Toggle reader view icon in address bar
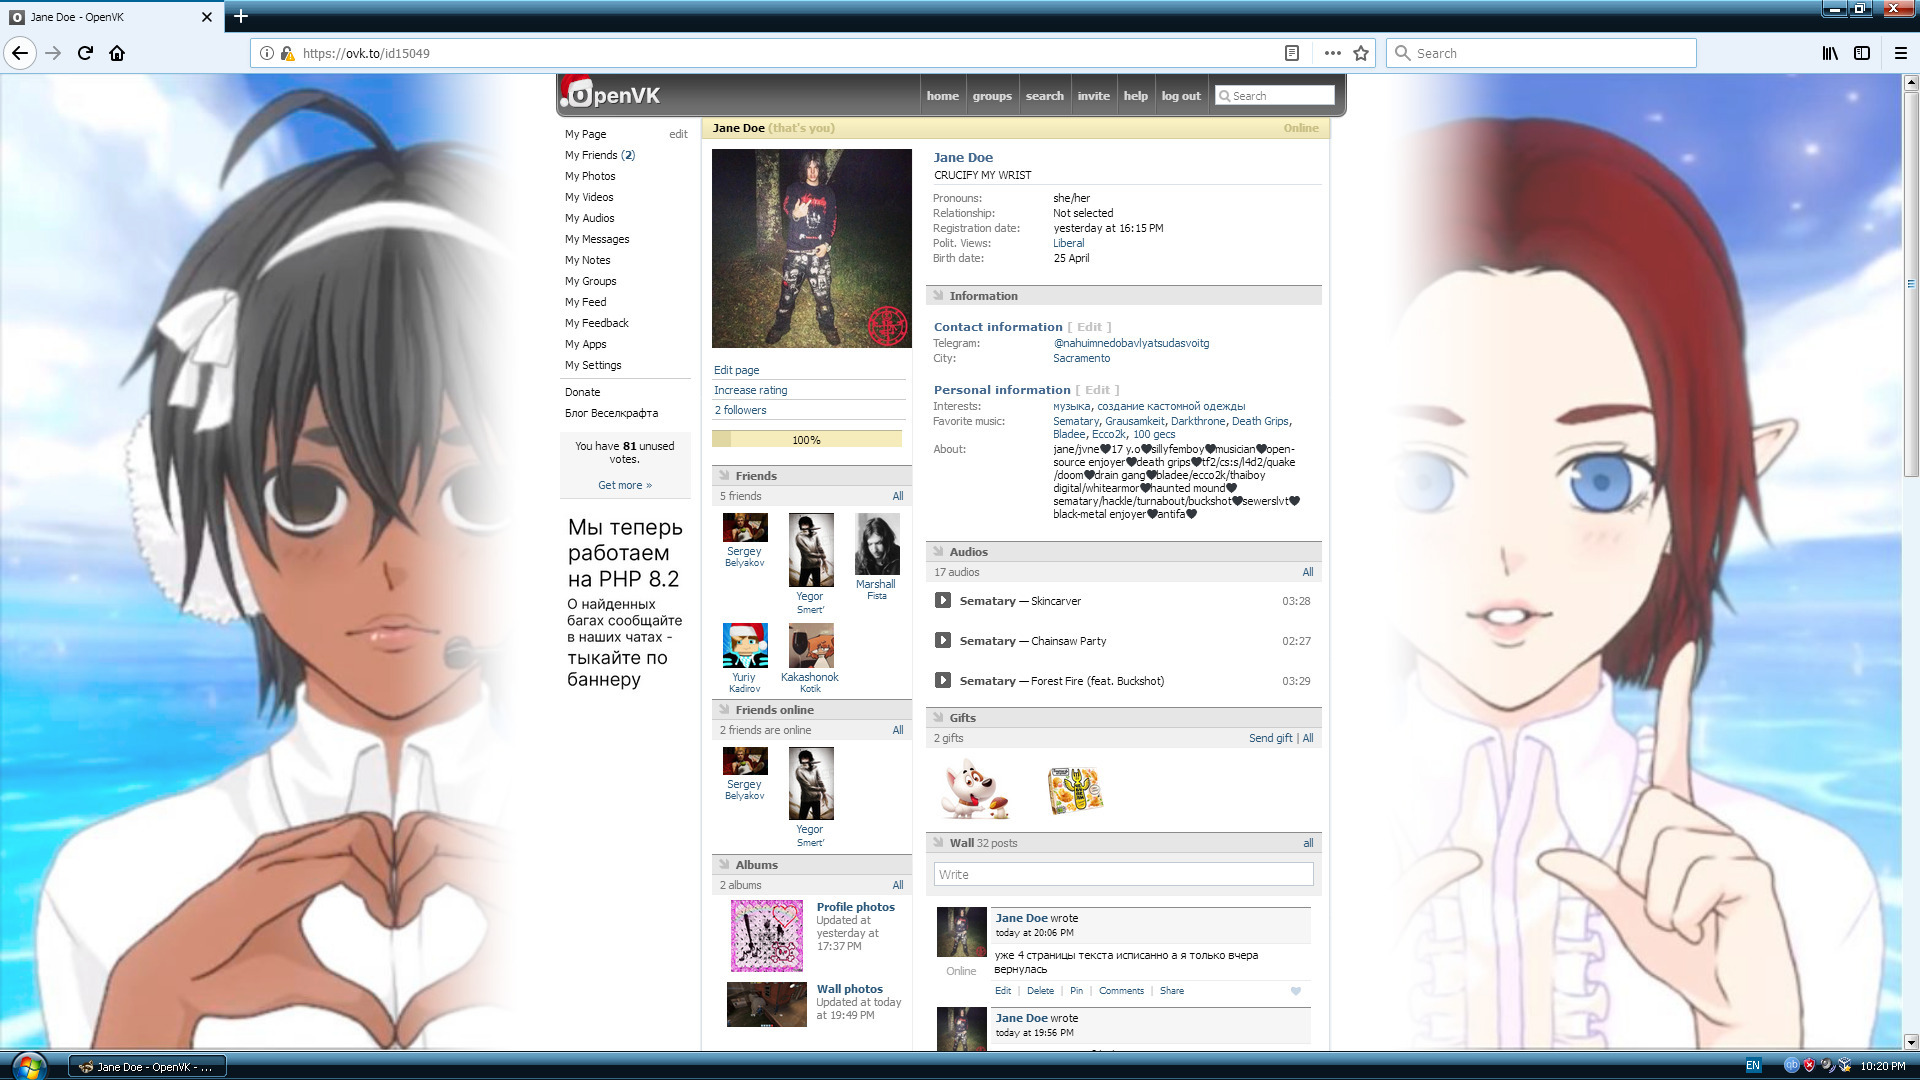The width and height of the screenshot is (1920, 1080). click(x=1292, y=53)
